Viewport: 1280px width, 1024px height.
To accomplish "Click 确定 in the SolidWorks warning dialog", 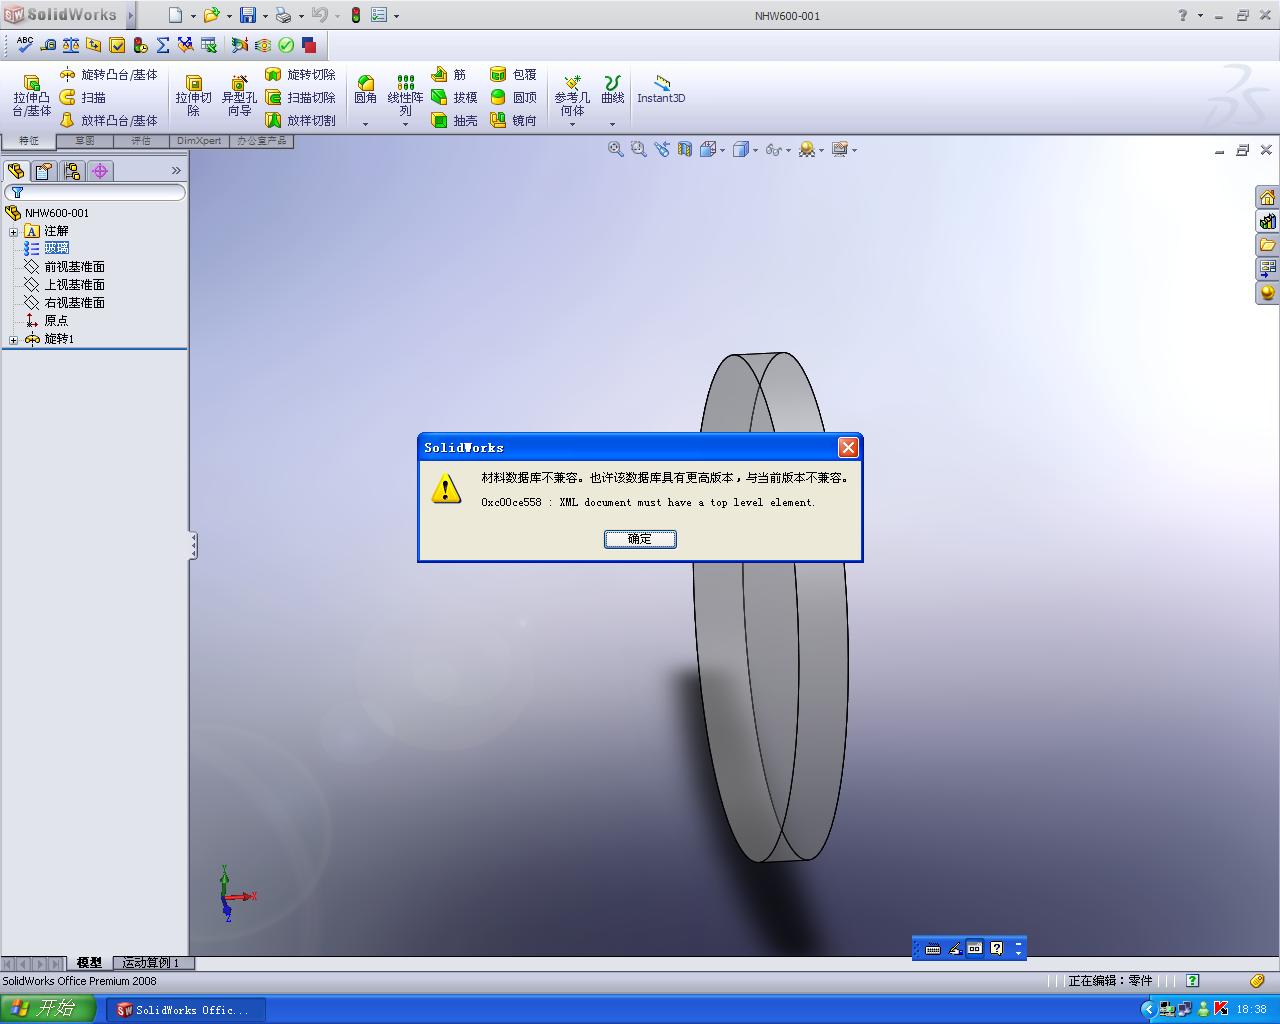I will click(x=640, y=539).
